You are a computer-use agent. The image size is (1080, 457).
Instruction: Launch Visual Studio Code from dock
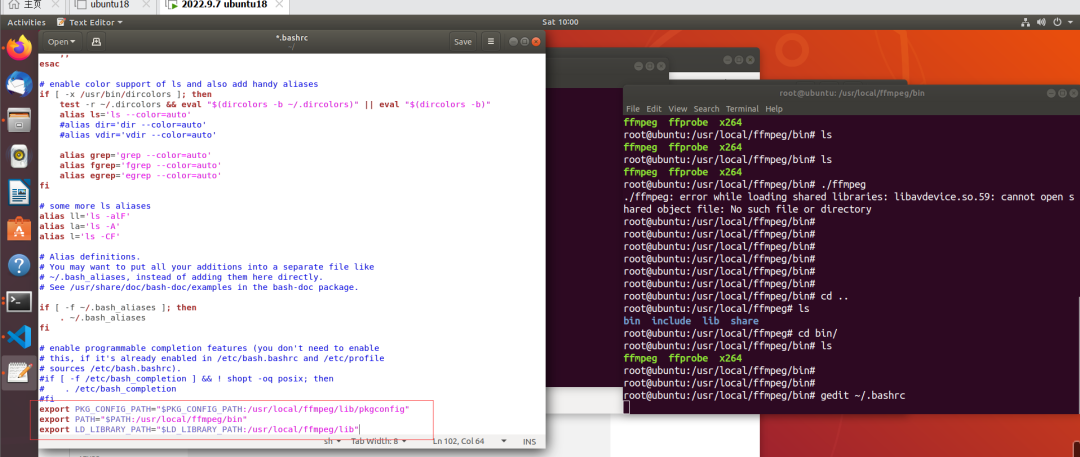18,337
